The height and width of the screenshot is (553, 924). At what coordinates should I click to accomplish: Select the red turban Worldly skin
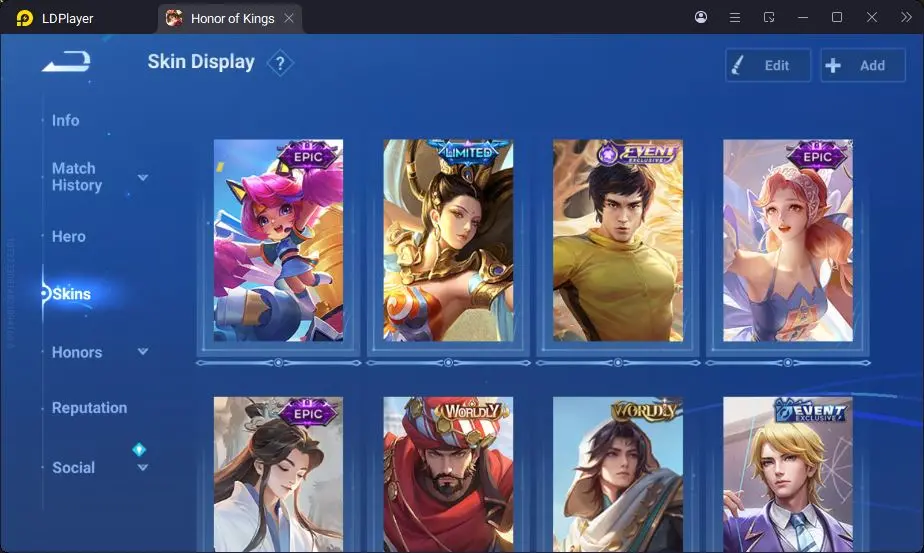pos(448,475)
